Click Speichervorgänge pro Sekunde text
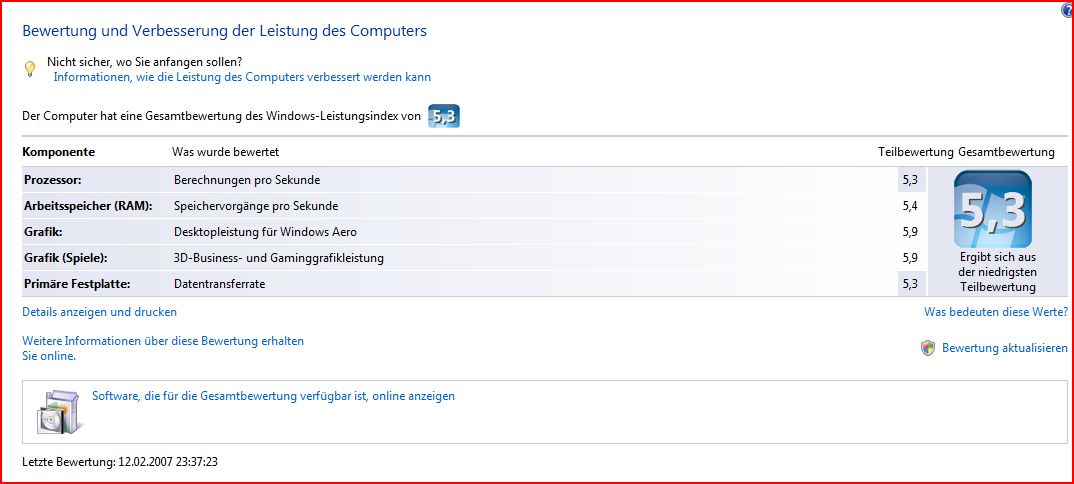The image size is (1074, 484). [256, 206]
